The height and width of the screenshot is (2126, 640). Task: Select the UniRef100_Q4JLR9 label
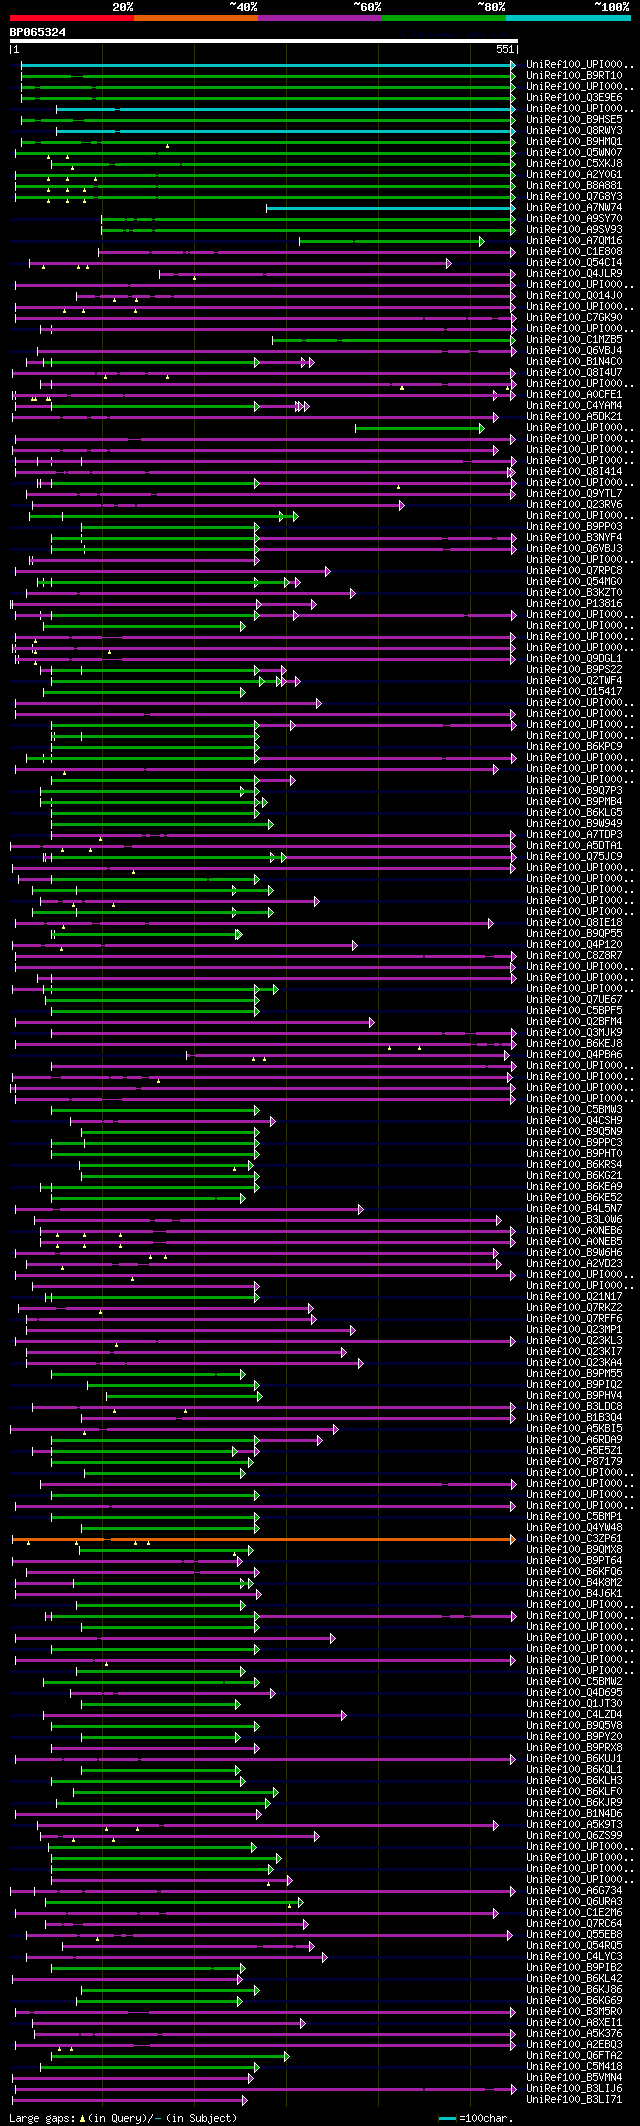pos(574,273)
